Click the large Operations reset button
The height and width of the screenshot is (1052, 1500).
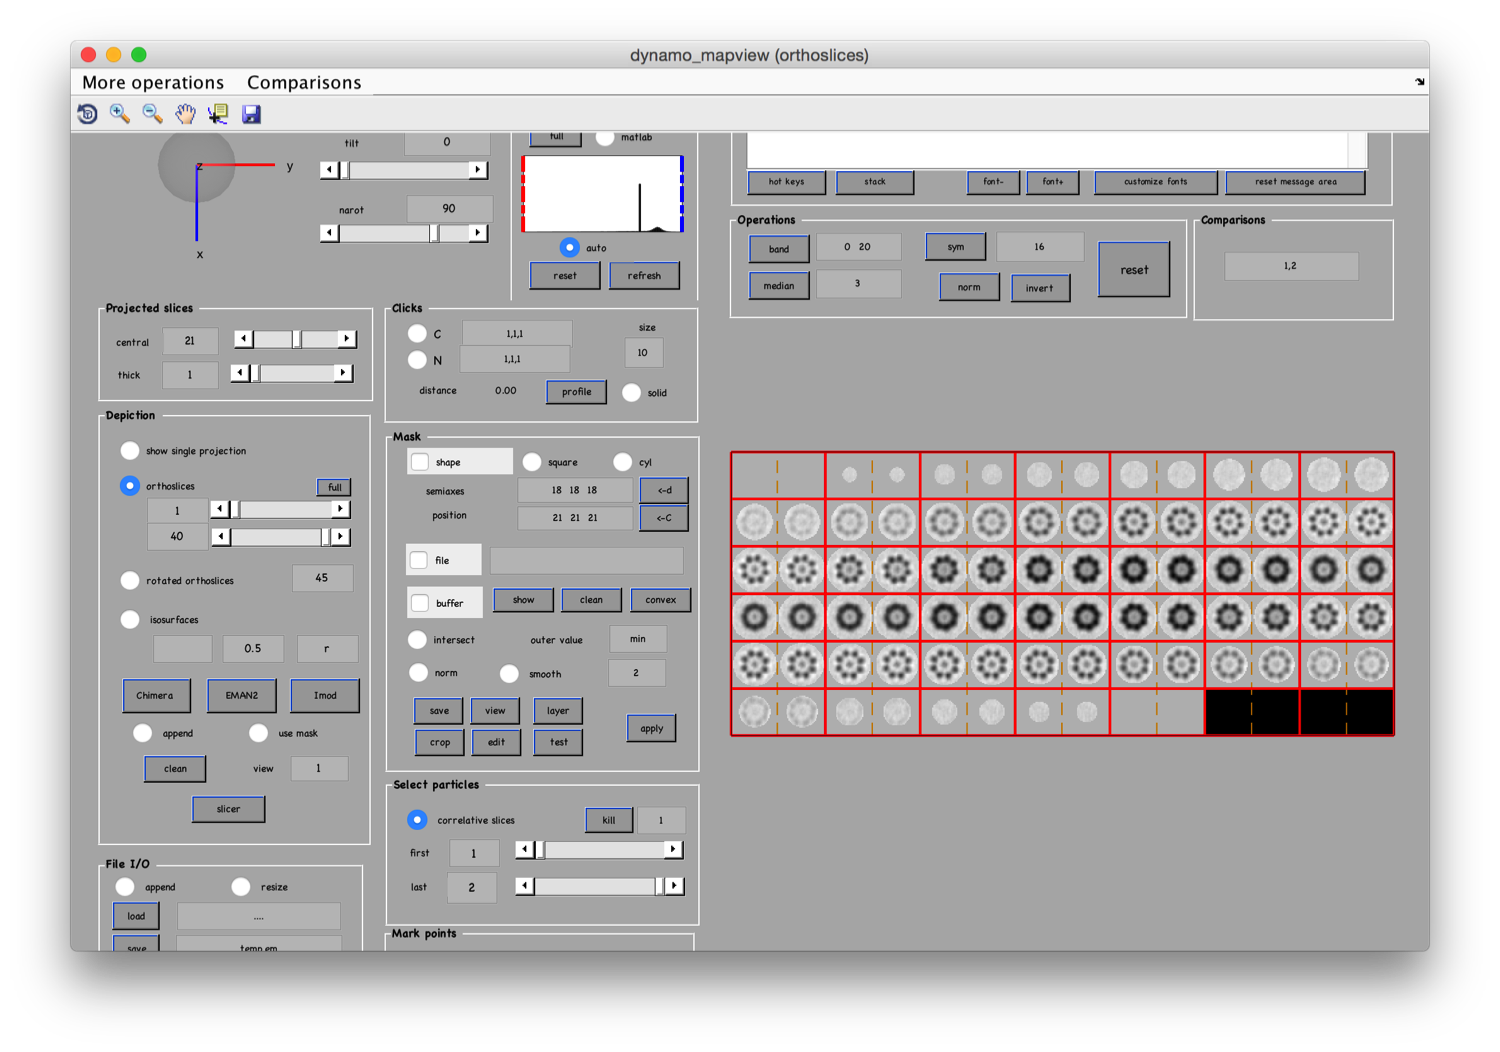click(x=1134, y=270)
